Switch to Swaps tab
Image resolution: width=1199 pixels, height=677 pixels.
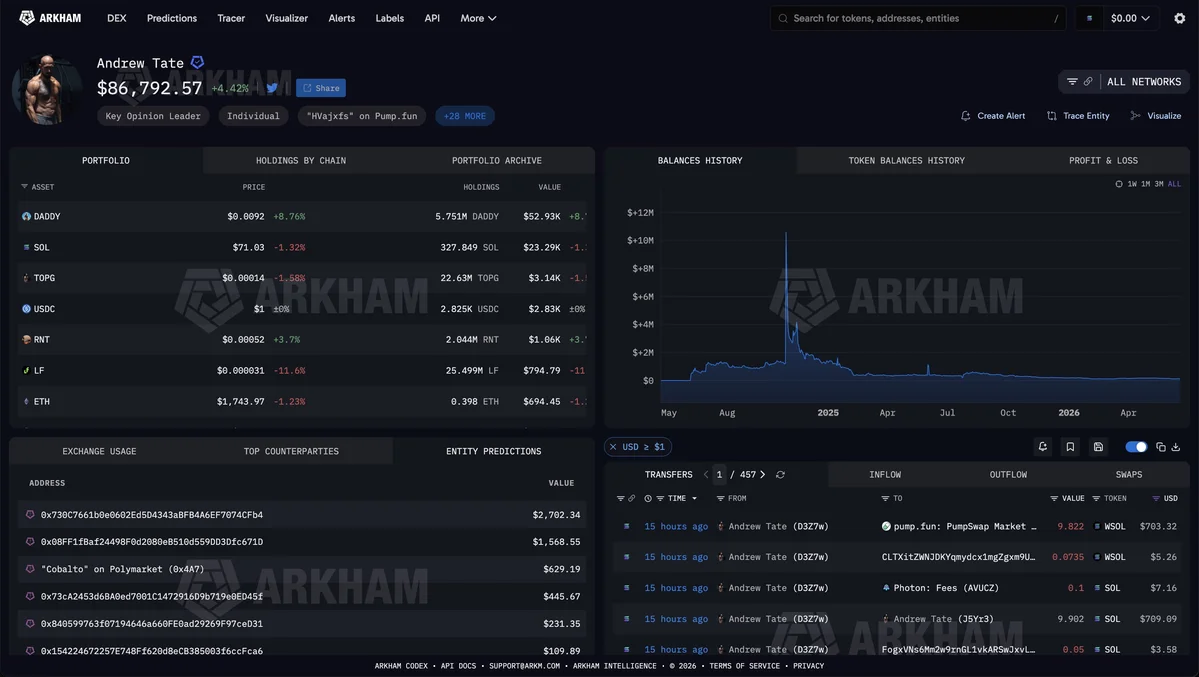pyautogui.click(x=1129, y=474)
